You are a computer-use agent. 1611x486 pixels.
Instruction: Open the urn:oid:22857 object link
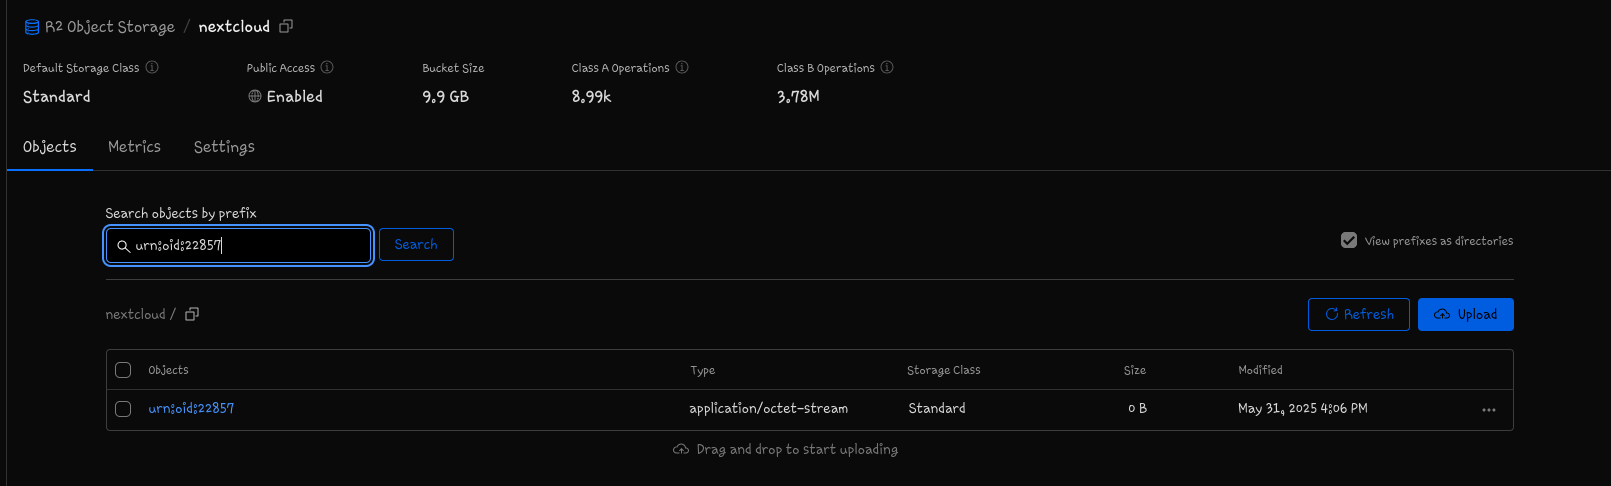[191, 408]
